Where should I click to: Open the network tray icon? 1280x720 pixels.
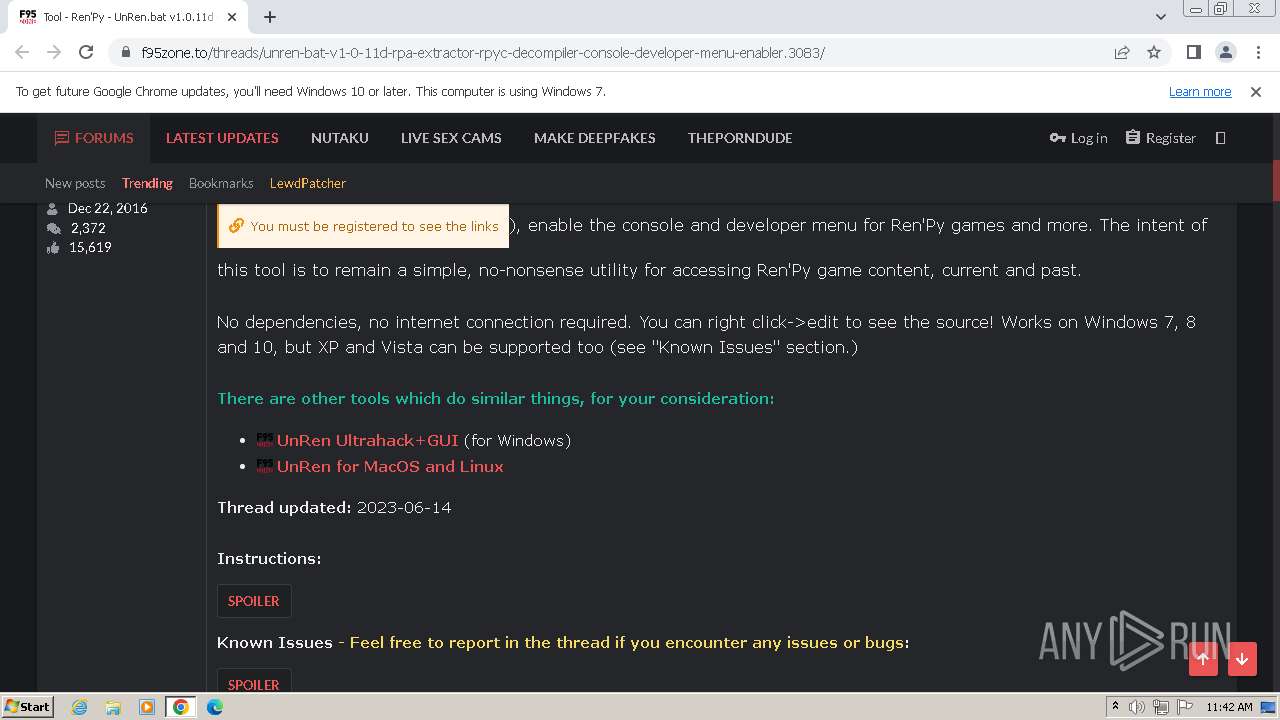coord(1159,707)
